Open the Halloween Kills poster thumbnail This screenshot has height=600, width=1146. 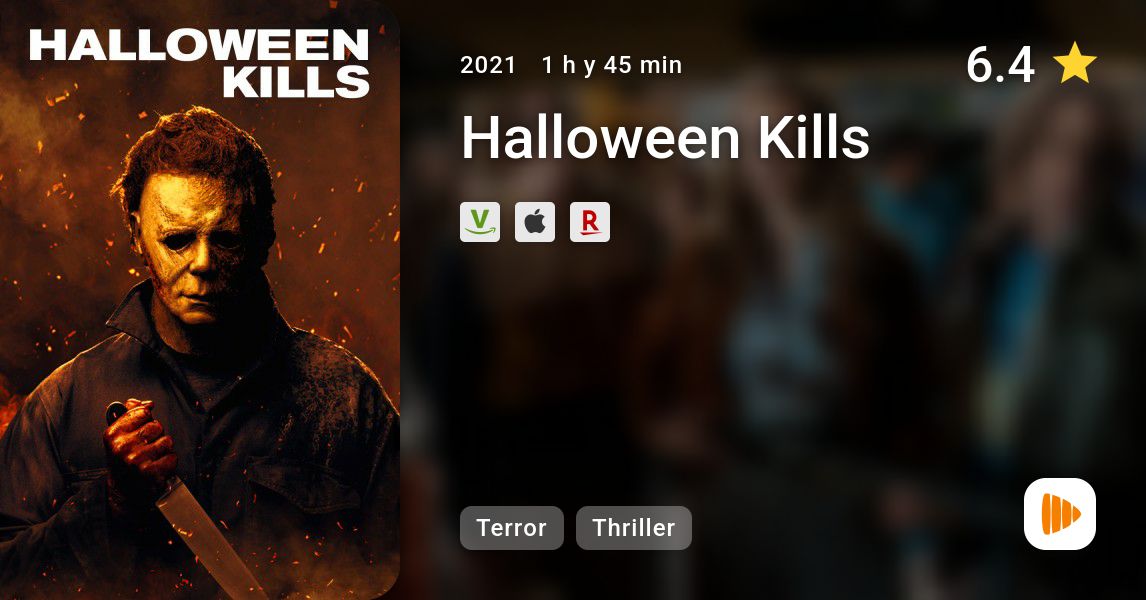click(200, 300)
